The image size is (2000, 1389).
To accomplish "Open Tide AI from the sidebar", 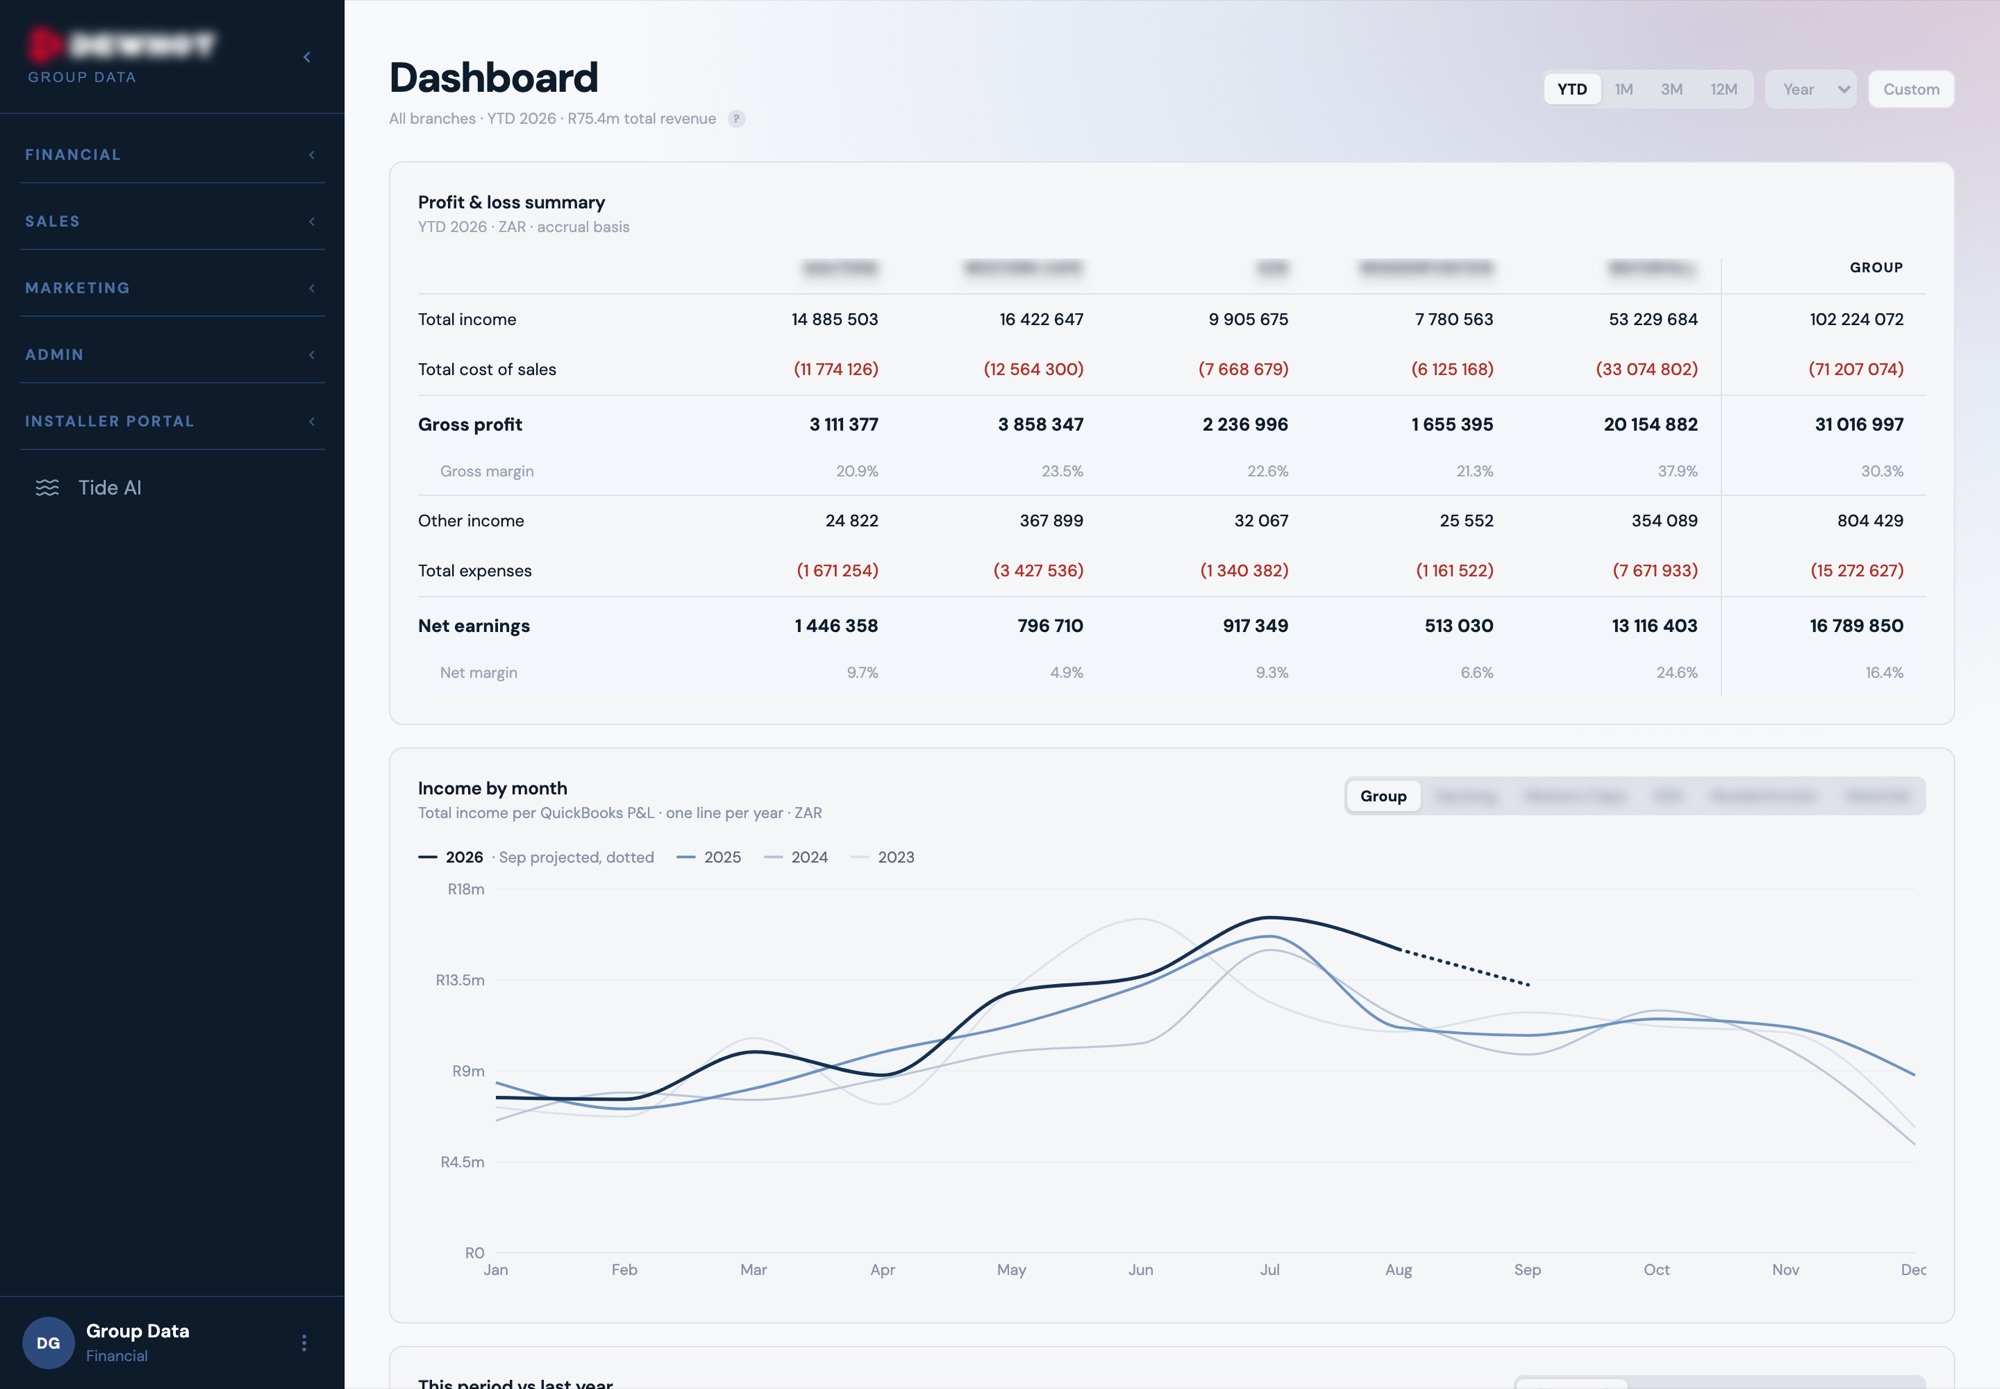I will pyautogui.click(x=110, y=488).
